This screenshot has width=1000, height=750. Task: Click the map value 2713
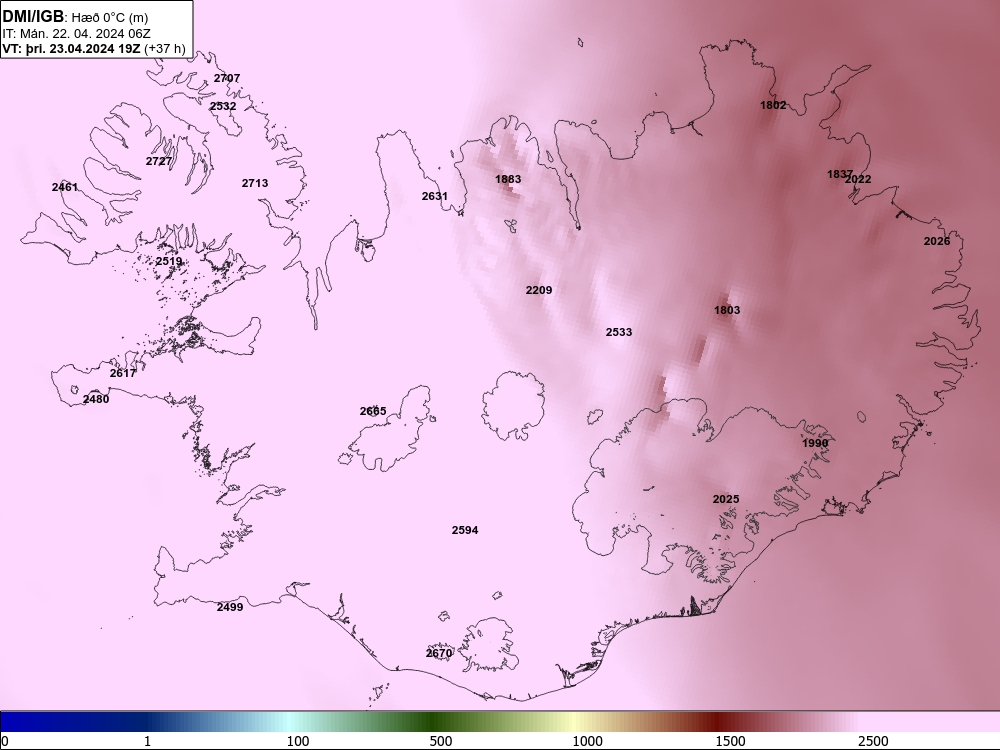pos(255,184)
